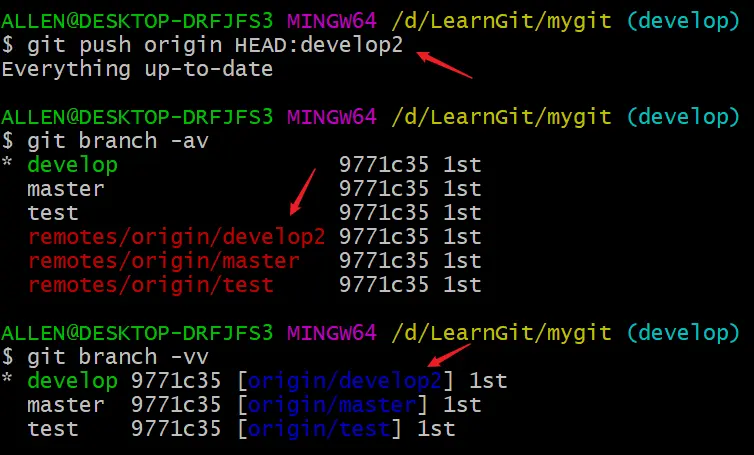Screen dimensions: 754x455
Task: Click the 'Everything up-to-date' output line
Action: point(138,69)
